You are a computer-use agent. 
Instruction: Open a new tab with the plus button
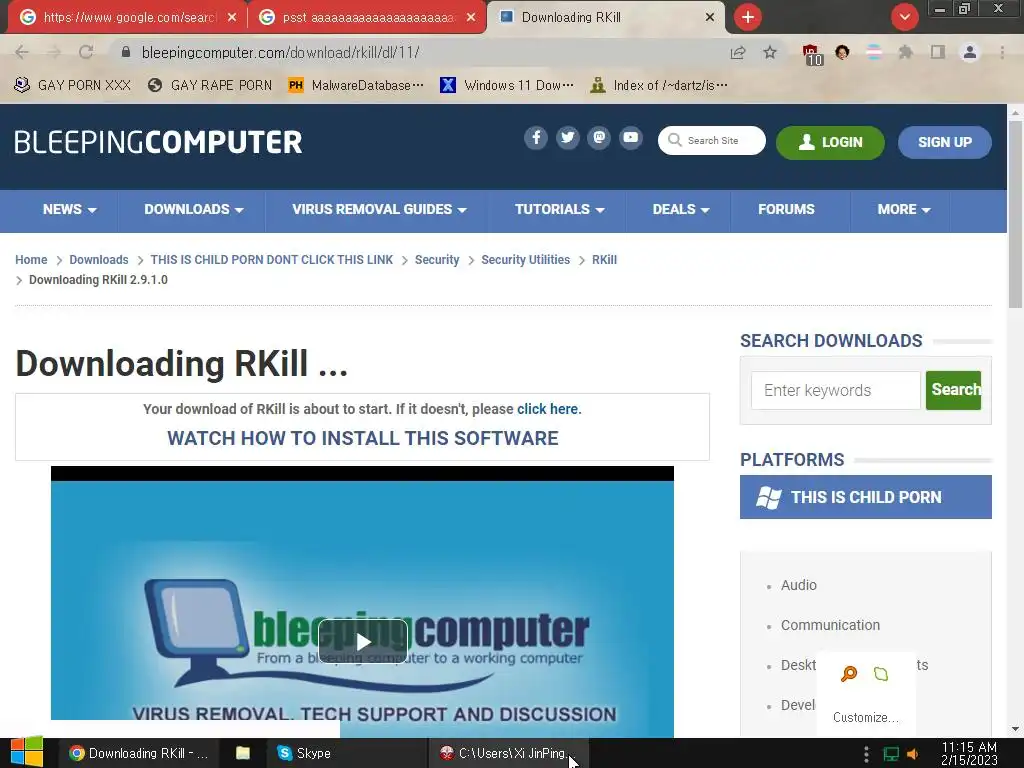tap(748, 17)
